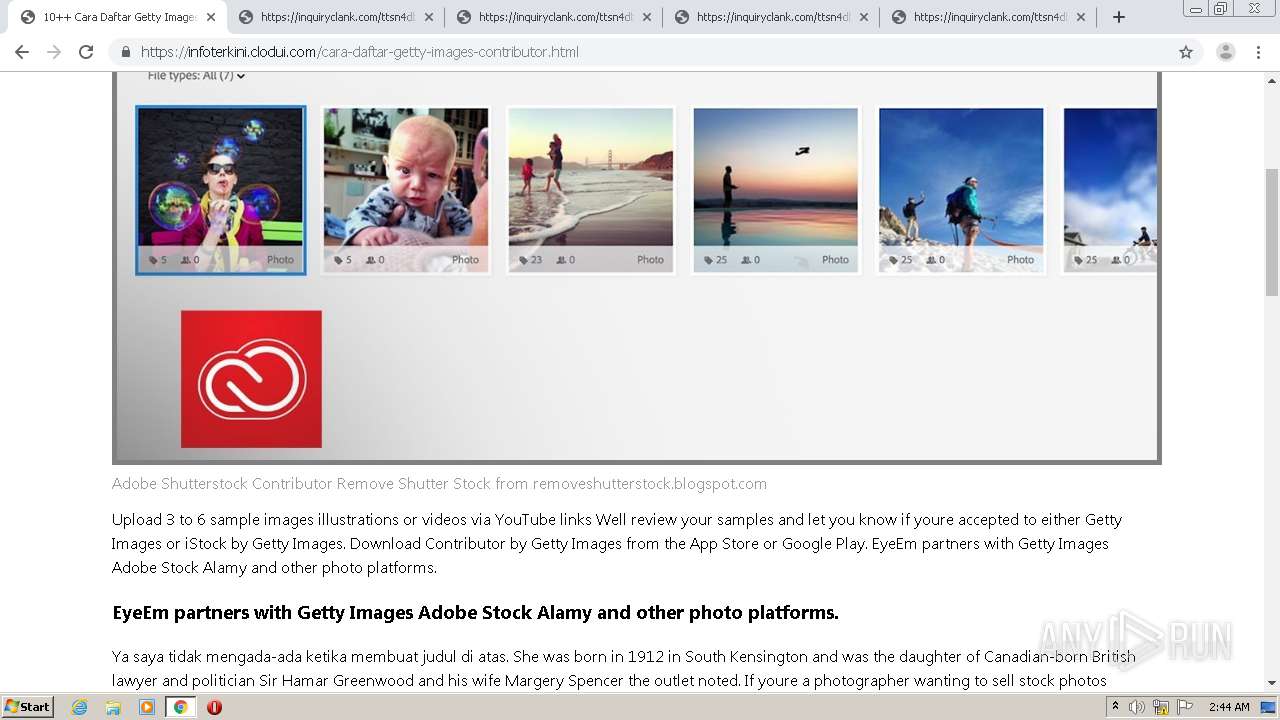Open Internet Explorer from the taskbar
Screen dimensions: 1280x720
click(79, 707)
